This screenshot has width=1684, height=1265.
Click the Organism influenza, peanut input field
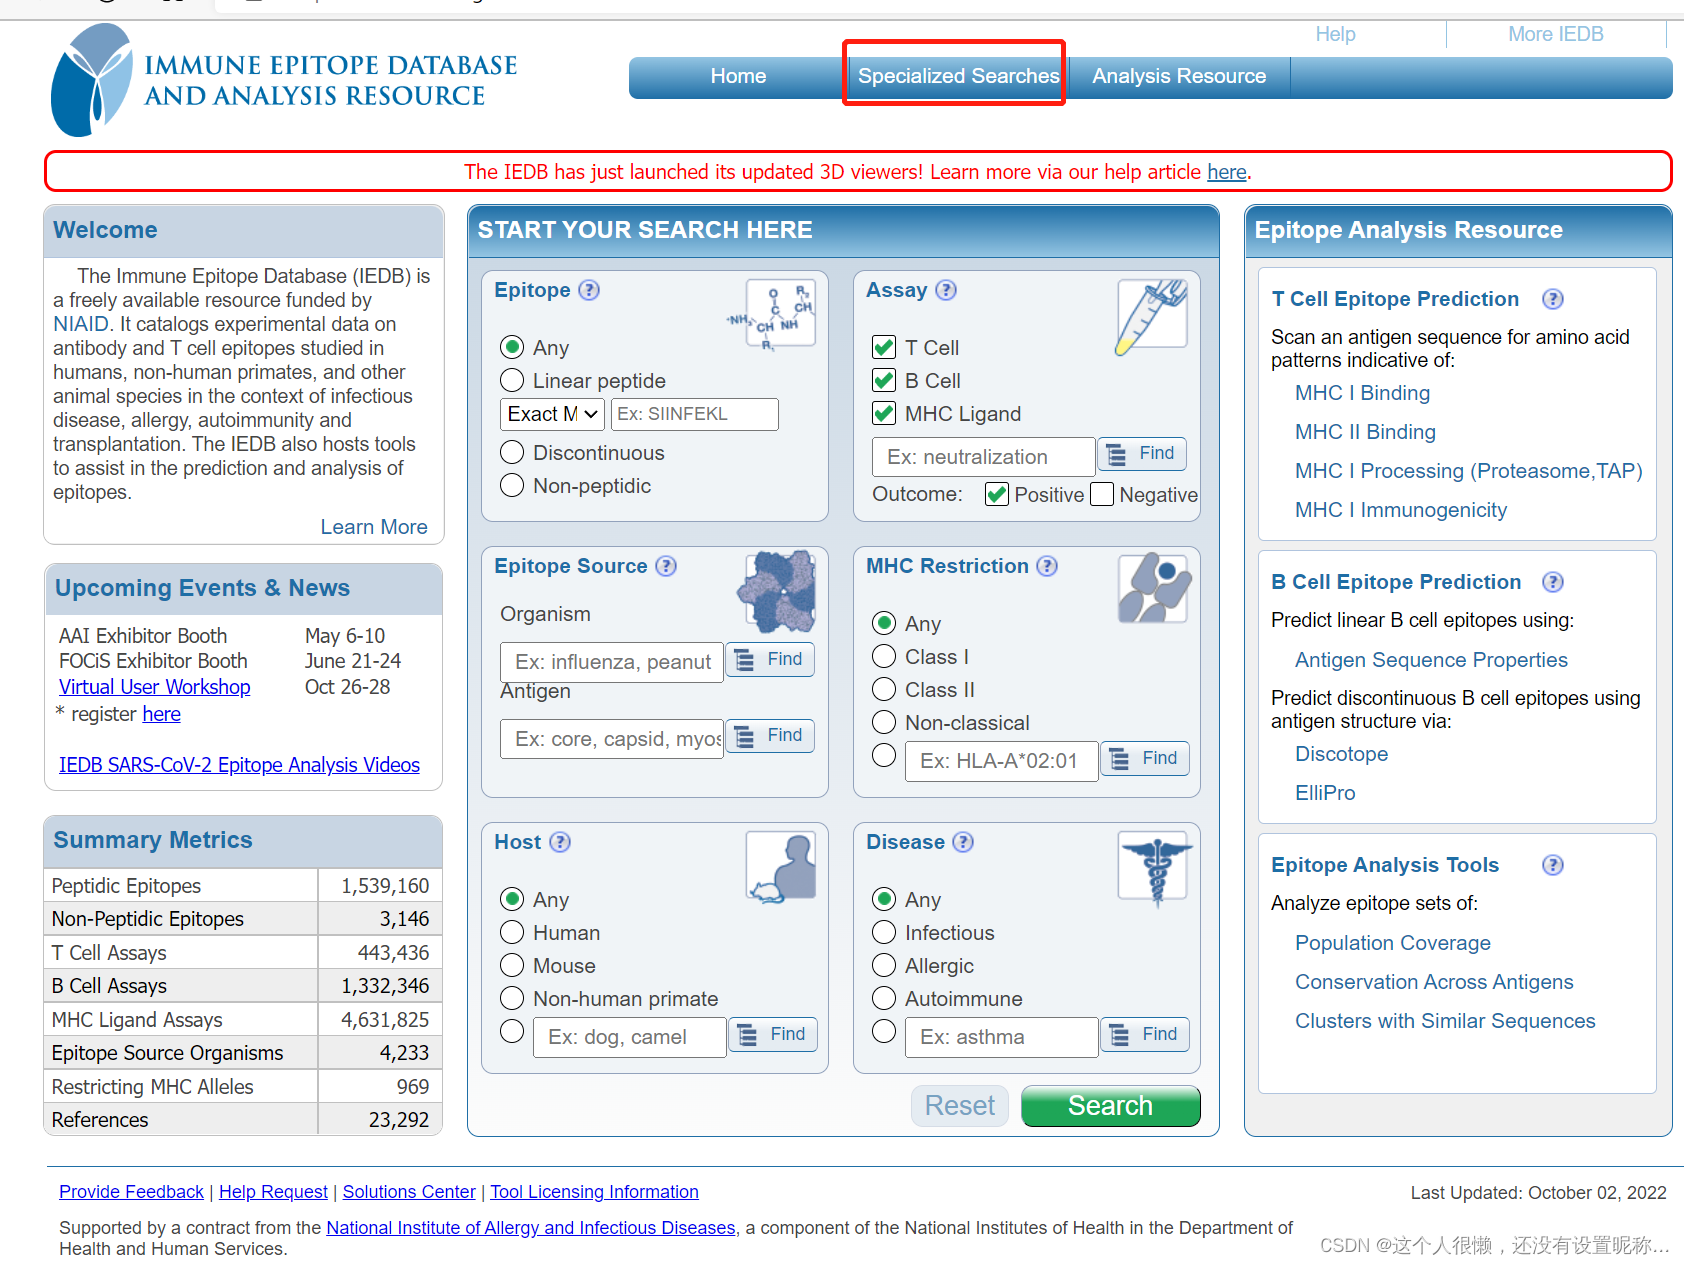[x=612, y=662]
